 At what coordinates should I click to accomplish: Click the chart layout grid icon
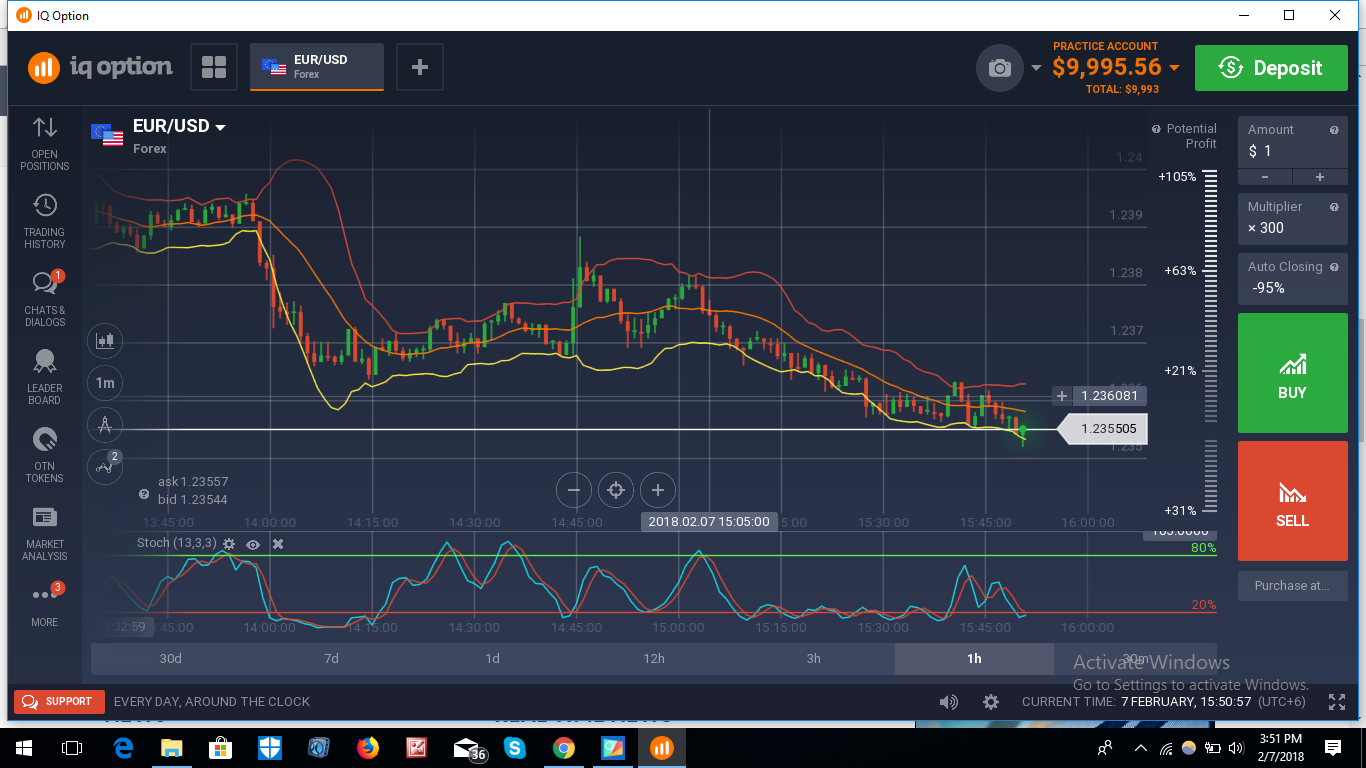pyautogui.click(x=214, y=68)
